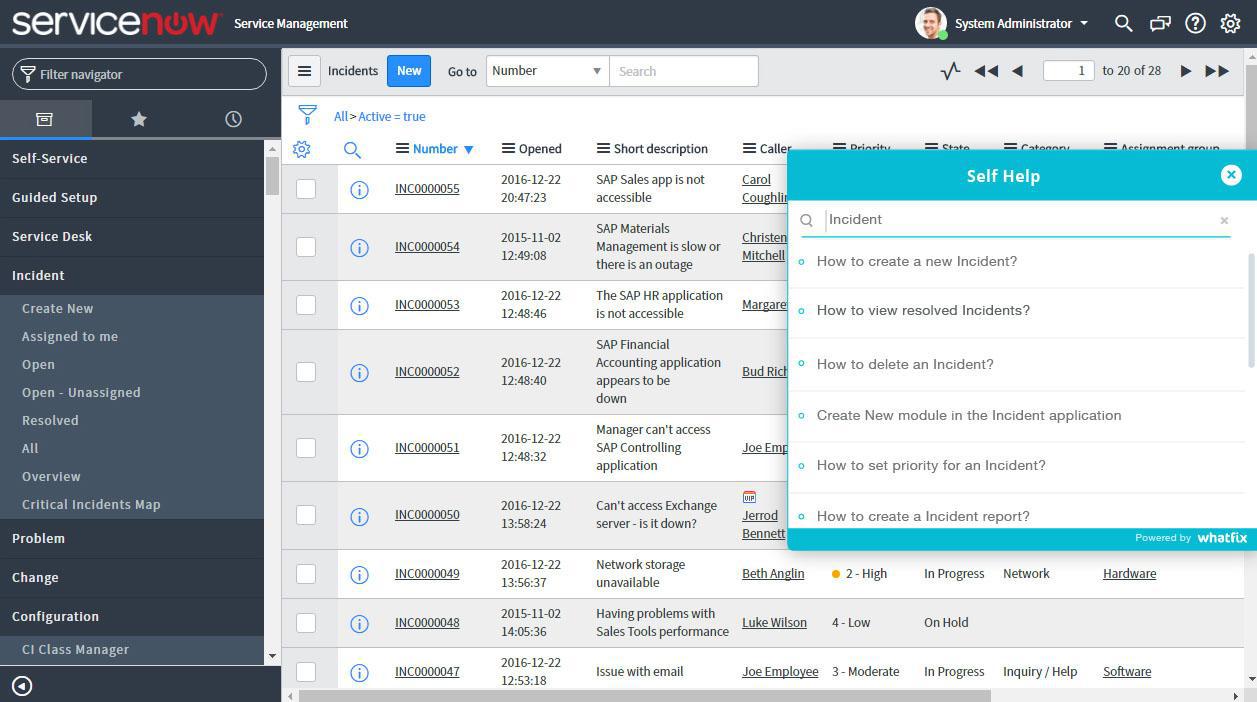Preview INC0000048 info icon
The image size is (1257, 702).
point(359,623)
